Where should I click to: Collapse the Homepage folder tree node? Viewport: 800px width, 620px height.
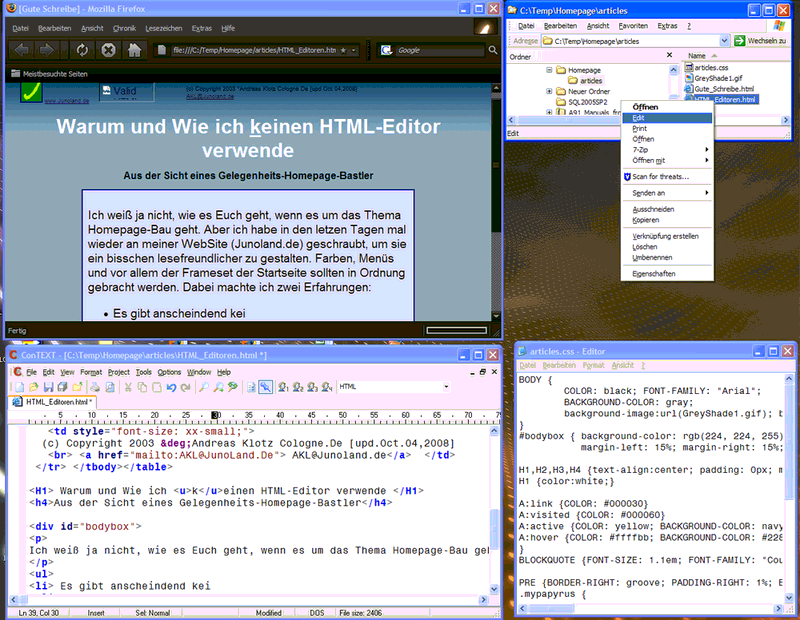click(x=548, y=70)
